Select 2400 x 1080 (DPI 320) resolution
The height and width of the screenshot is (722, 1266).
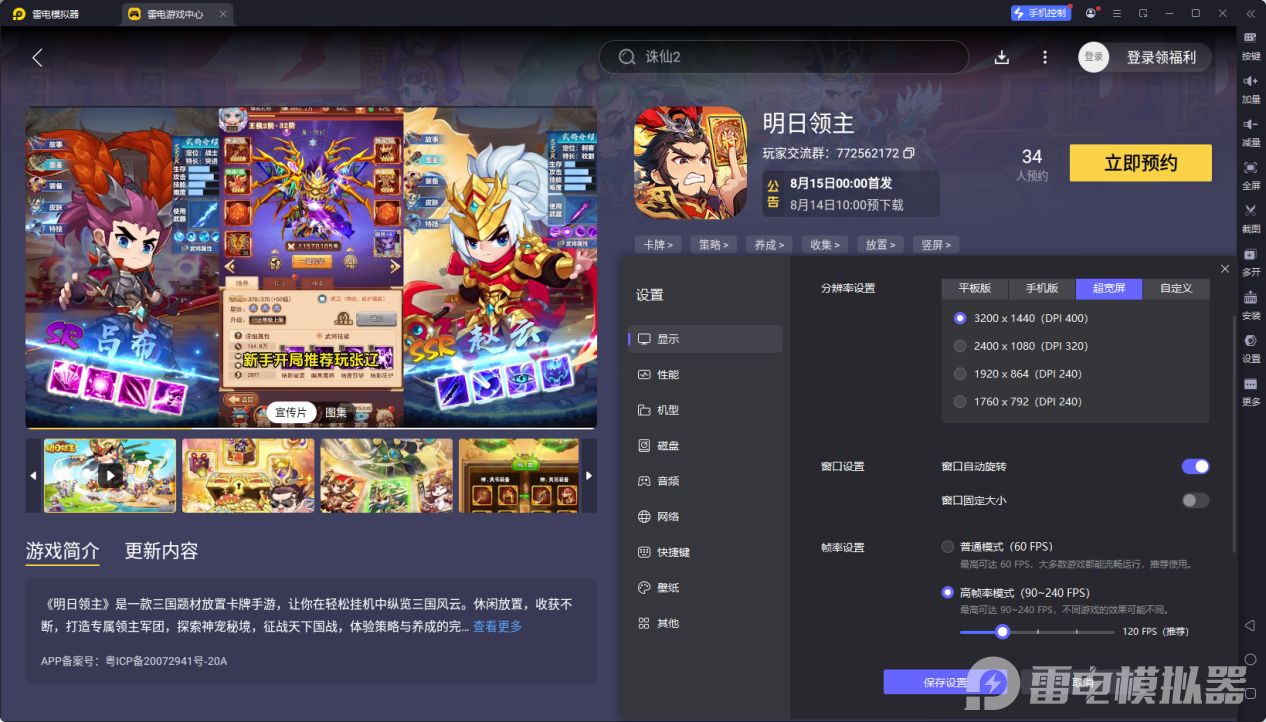click(960, 346)
